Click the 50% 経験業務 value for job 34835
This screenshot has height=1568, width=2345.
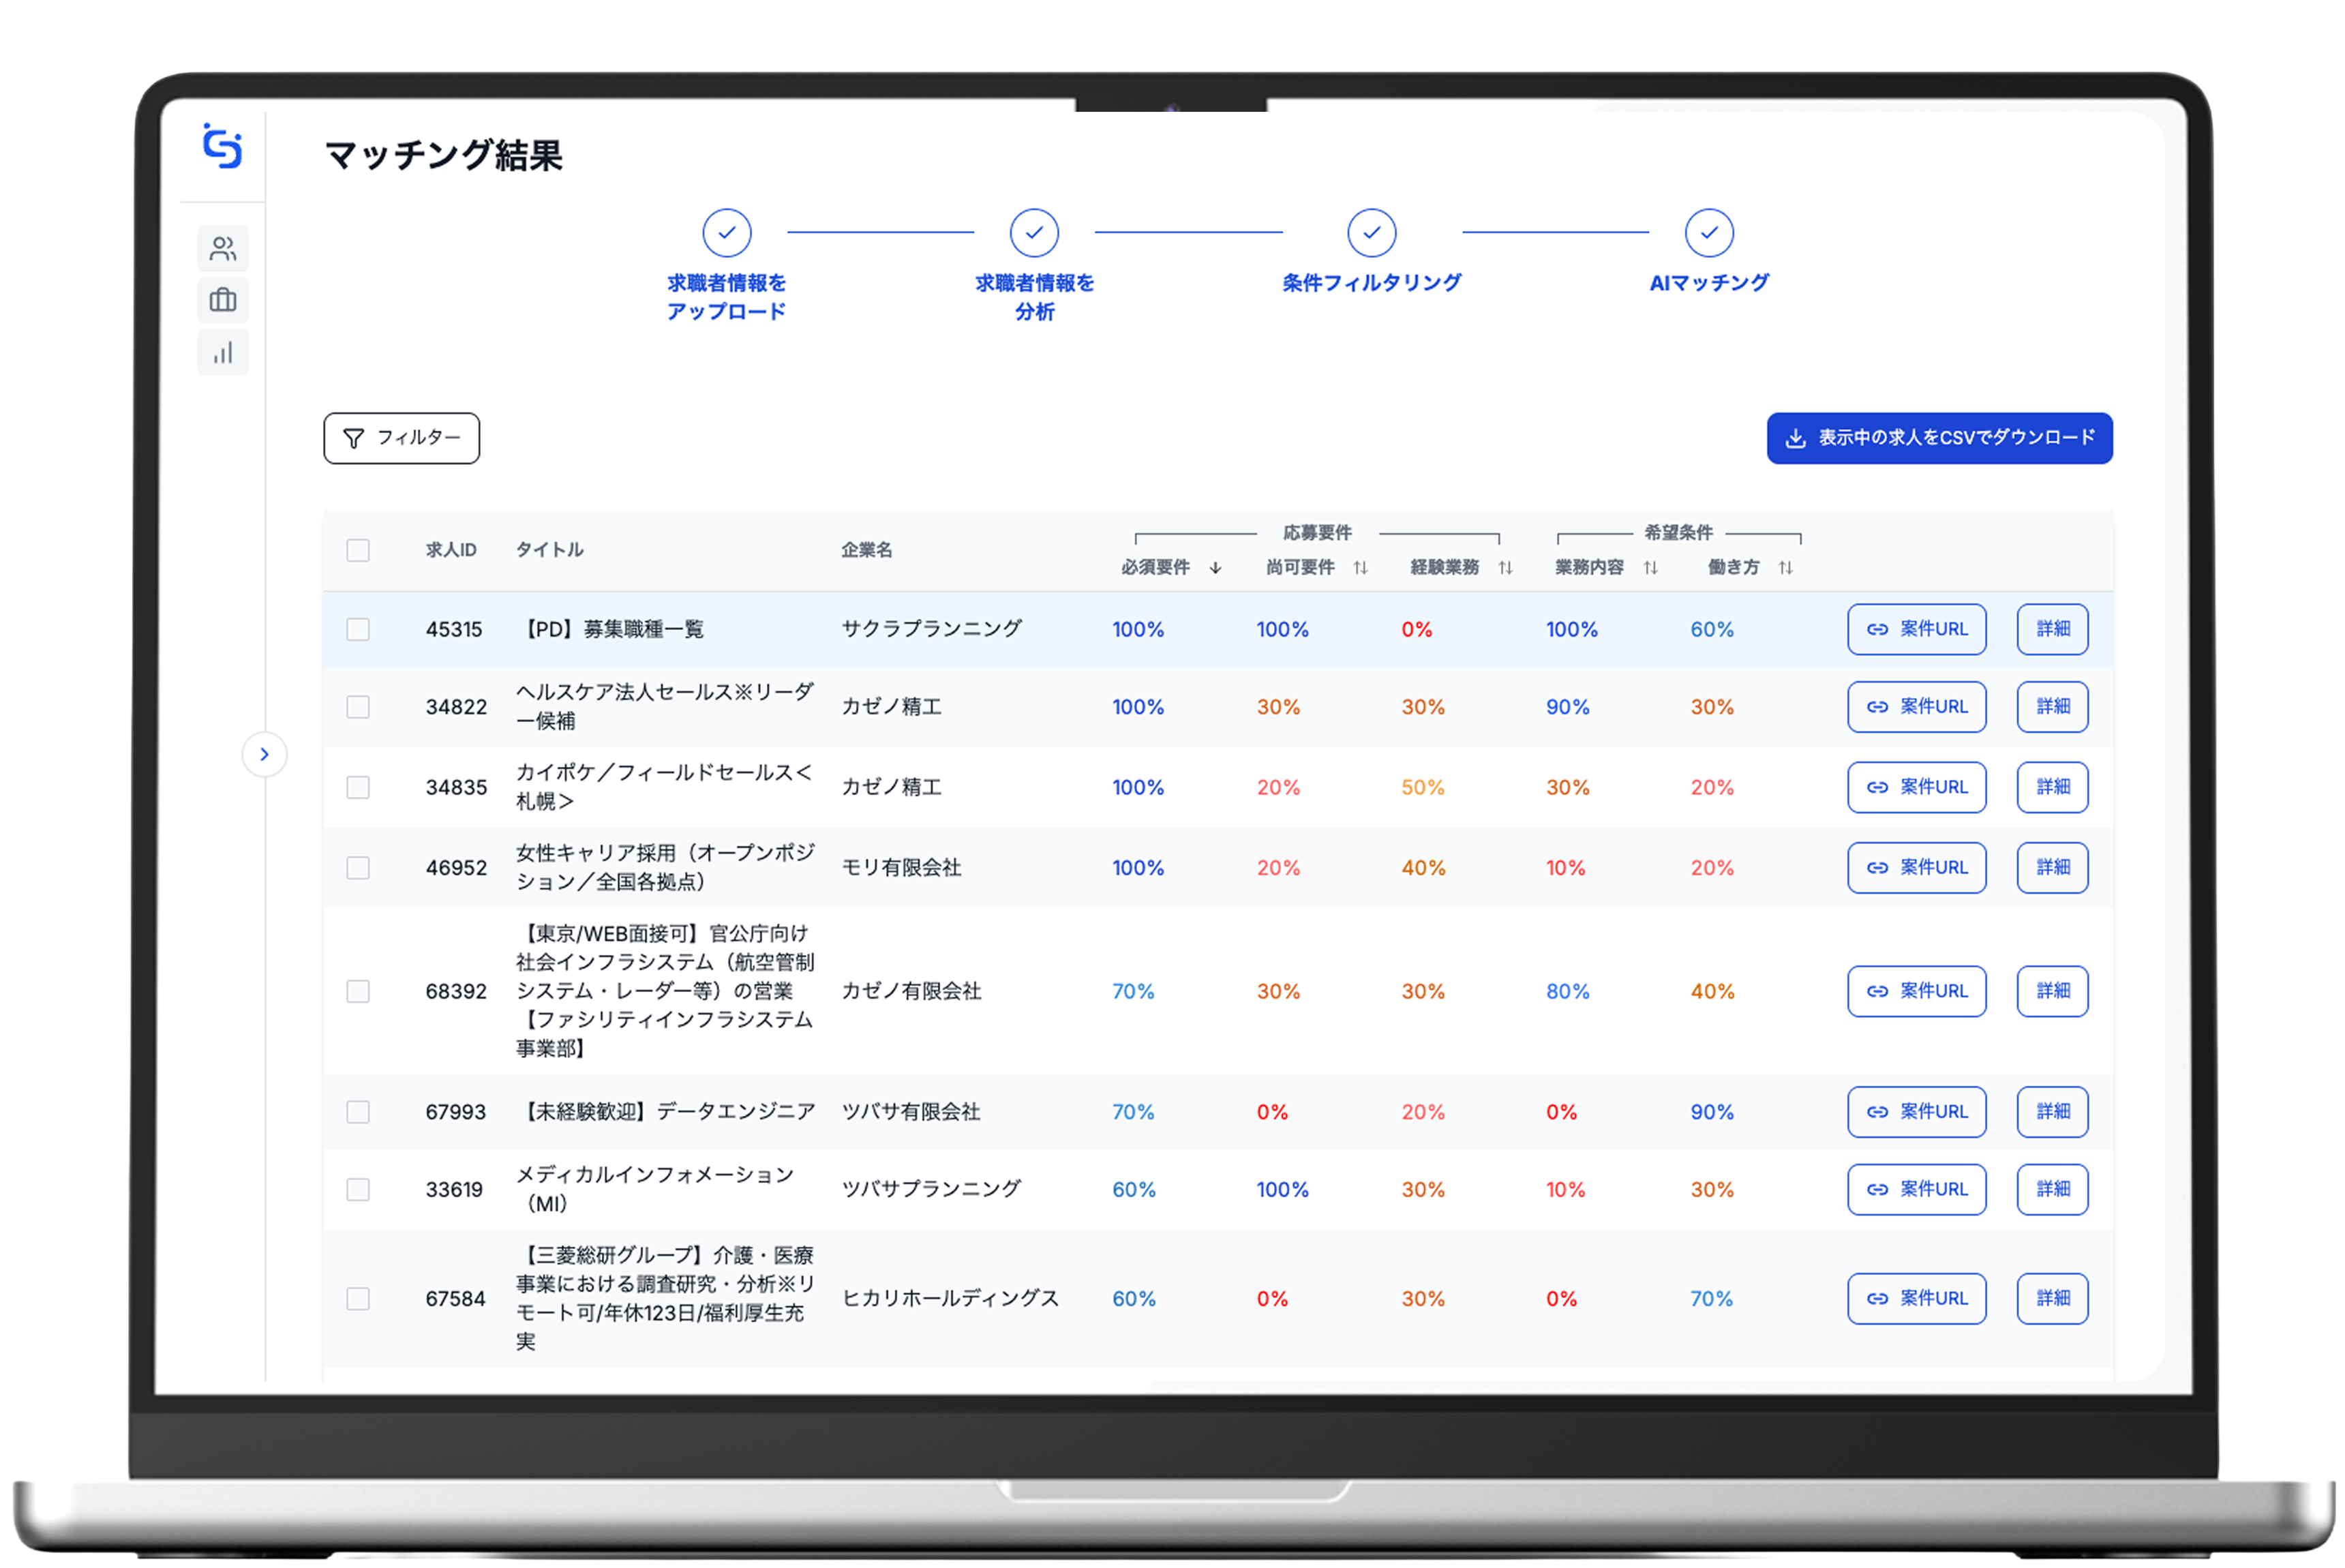[x=1422, y=787]
